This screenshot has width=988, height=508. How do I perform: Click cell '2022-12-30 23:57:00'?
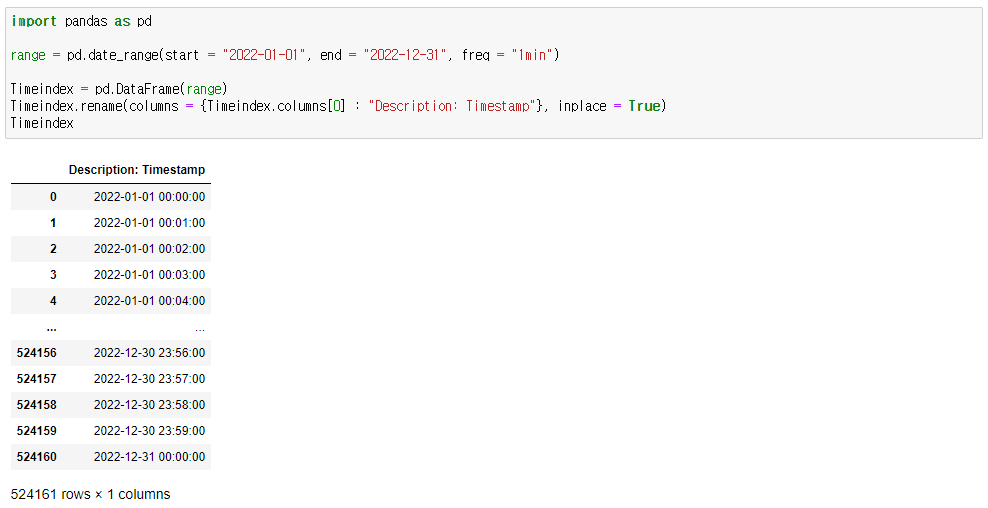[149, 379]
